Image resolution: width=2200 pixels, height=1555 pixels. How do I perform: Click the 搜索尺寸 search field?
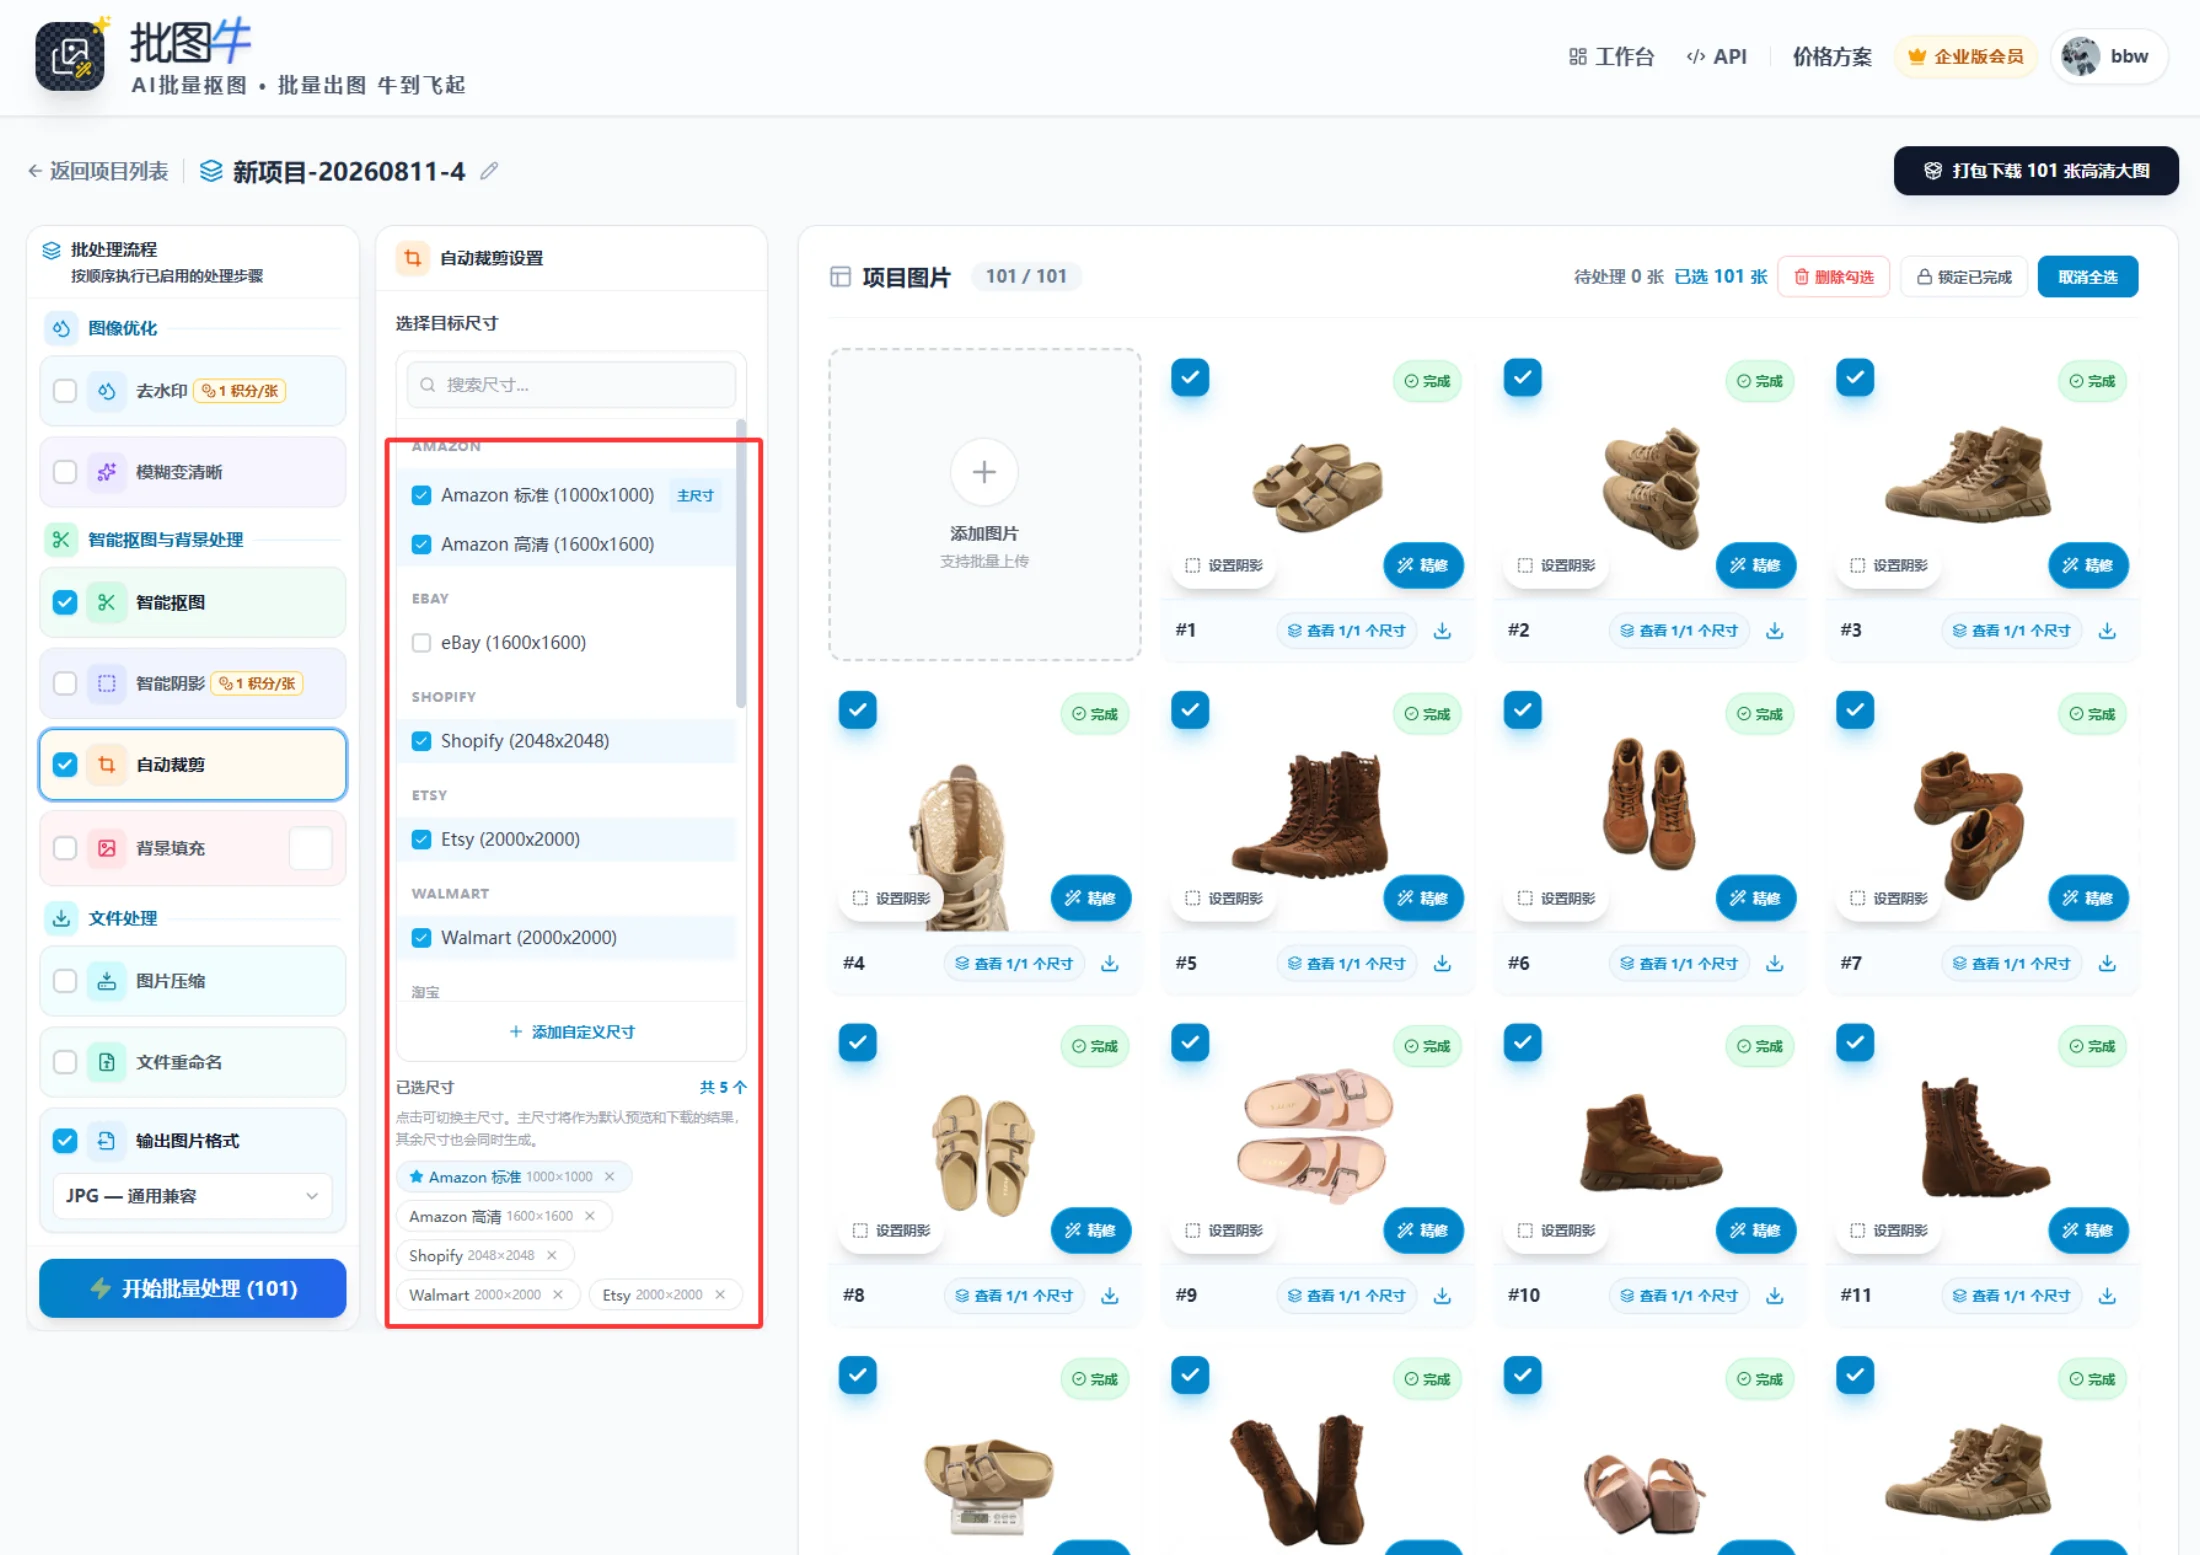[x=571, y=385]
